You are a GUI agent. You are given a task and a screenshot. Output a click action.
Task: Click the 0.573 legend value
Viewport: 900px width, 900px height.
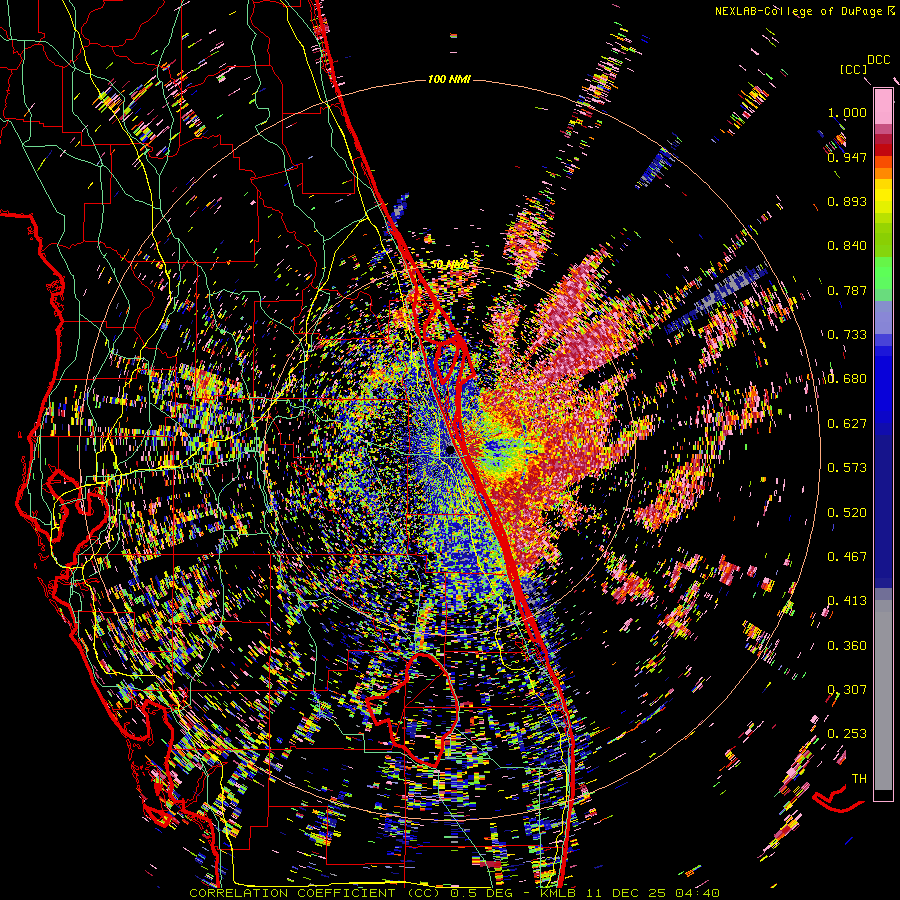(x=847, y=468)
